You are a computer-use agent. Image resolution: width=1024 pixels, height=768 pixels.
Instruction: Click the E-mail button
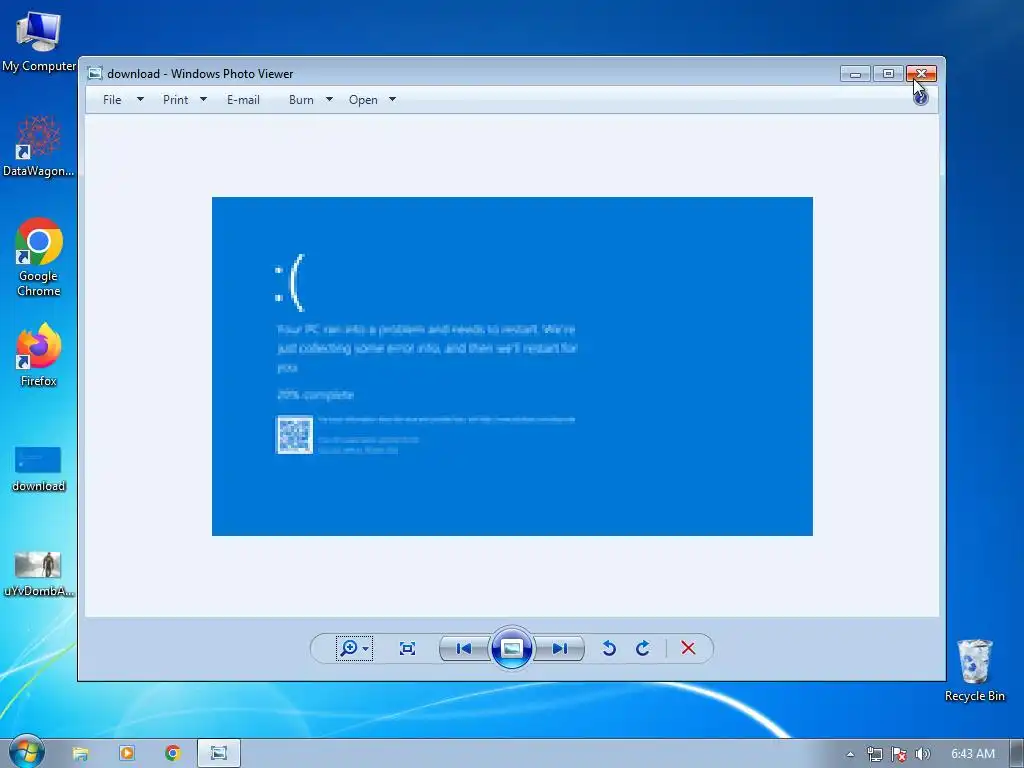pyautogui.click(x=244, y=100)
